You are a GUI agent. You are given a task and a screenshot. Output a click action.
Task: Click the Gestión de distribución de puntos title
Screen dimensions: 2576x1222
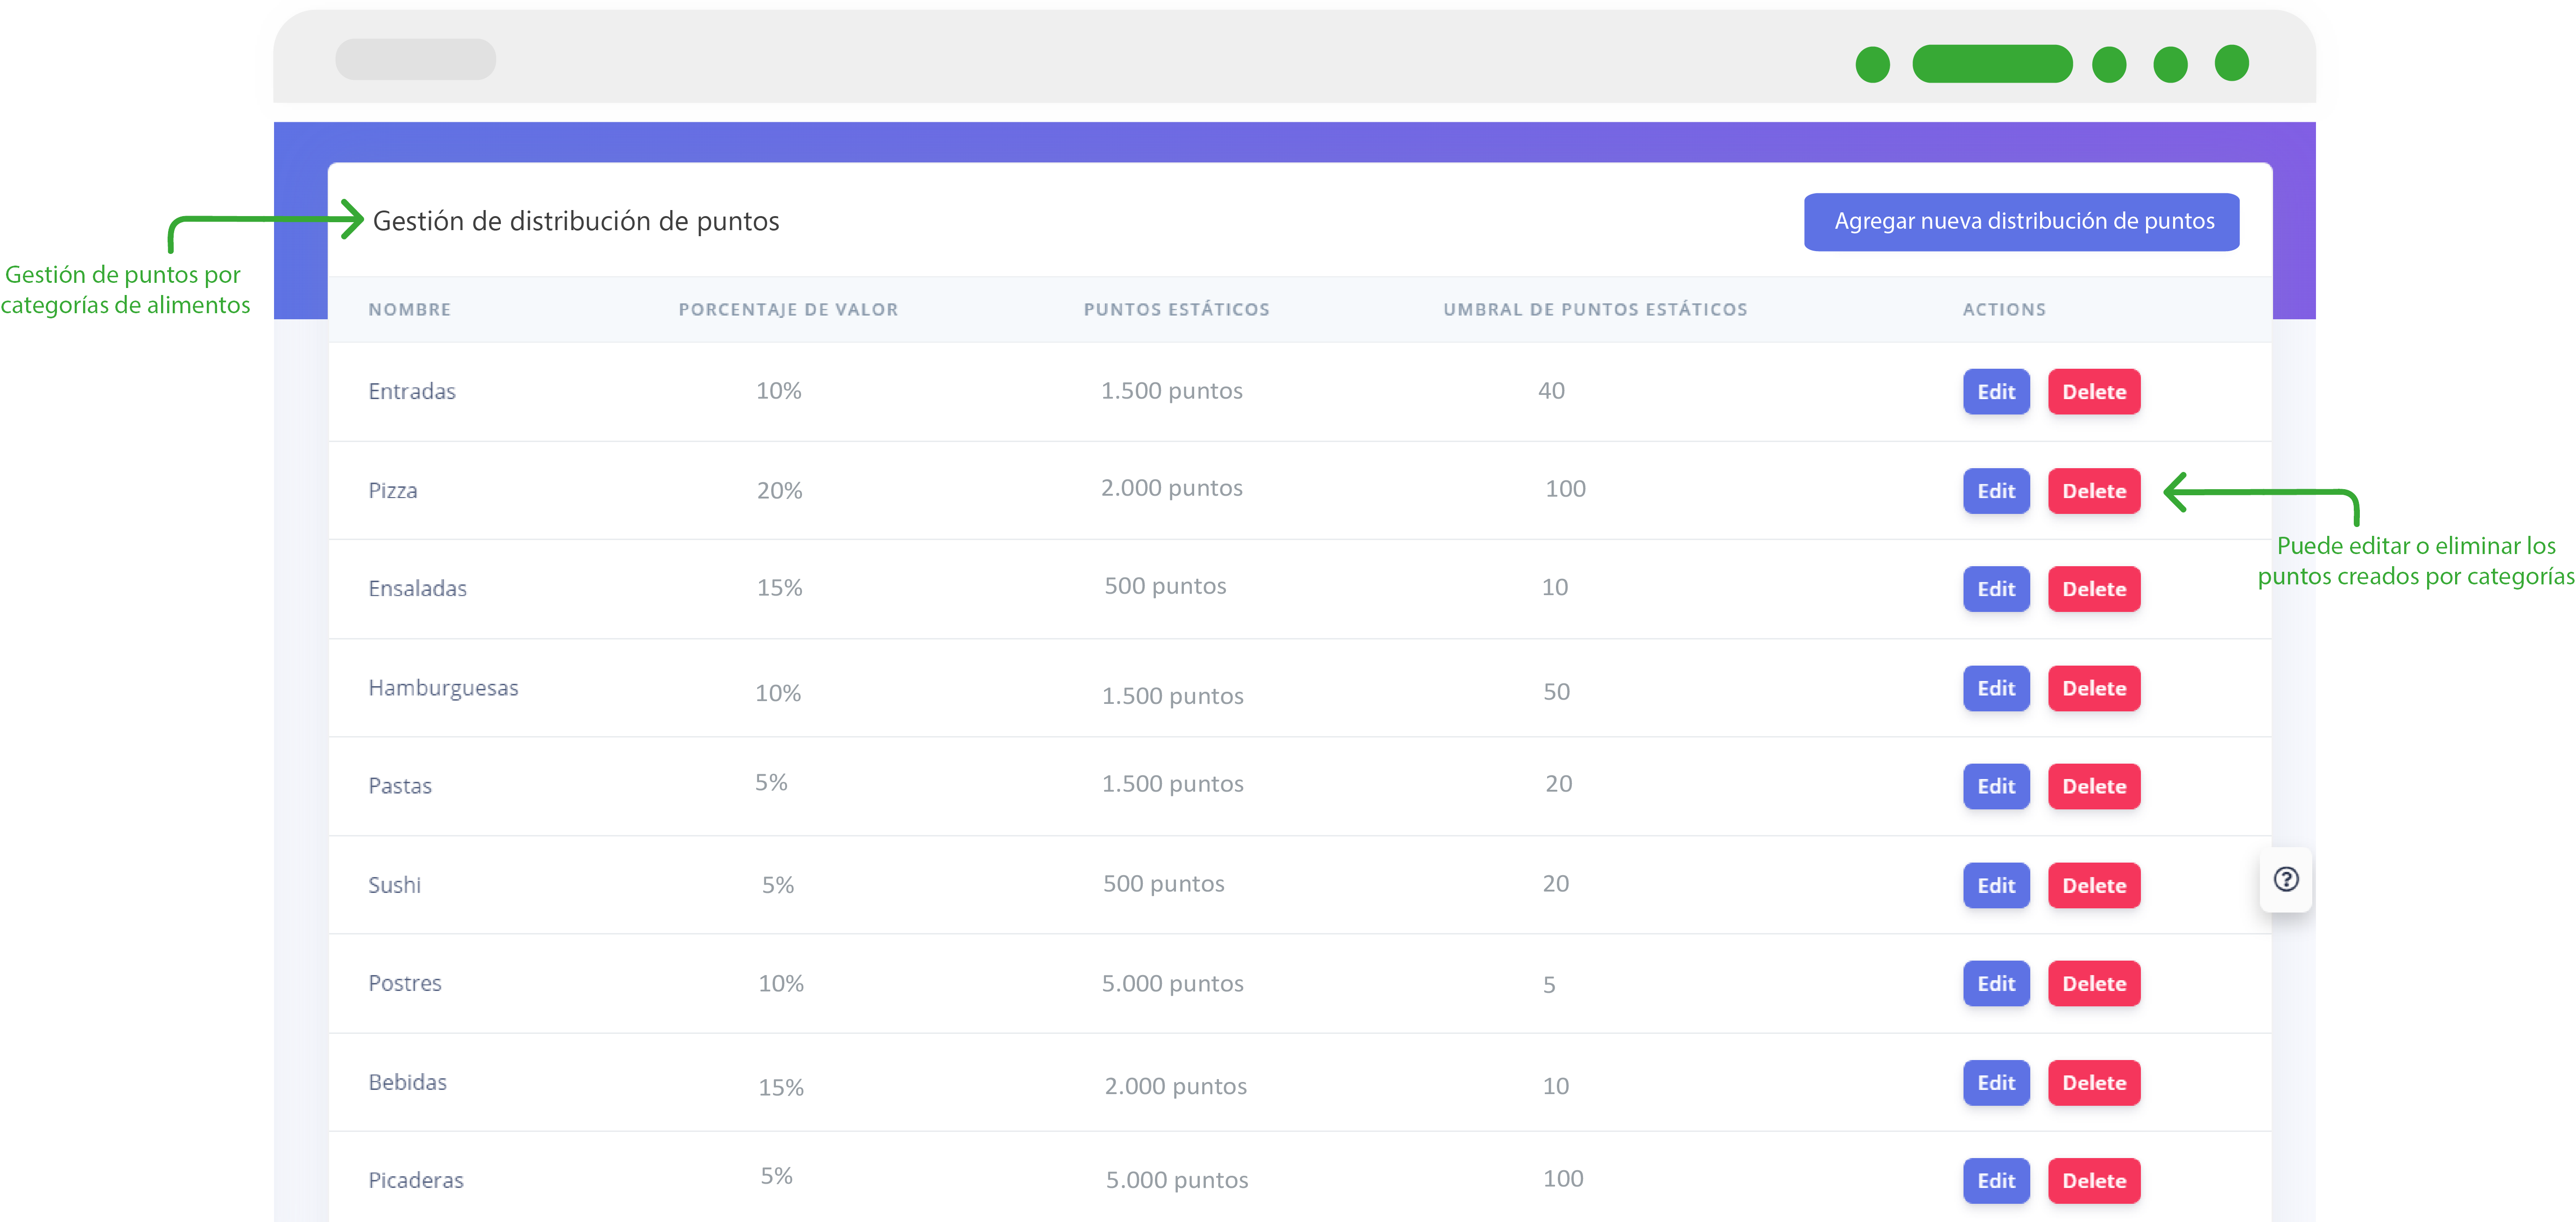tap(575, 221)
